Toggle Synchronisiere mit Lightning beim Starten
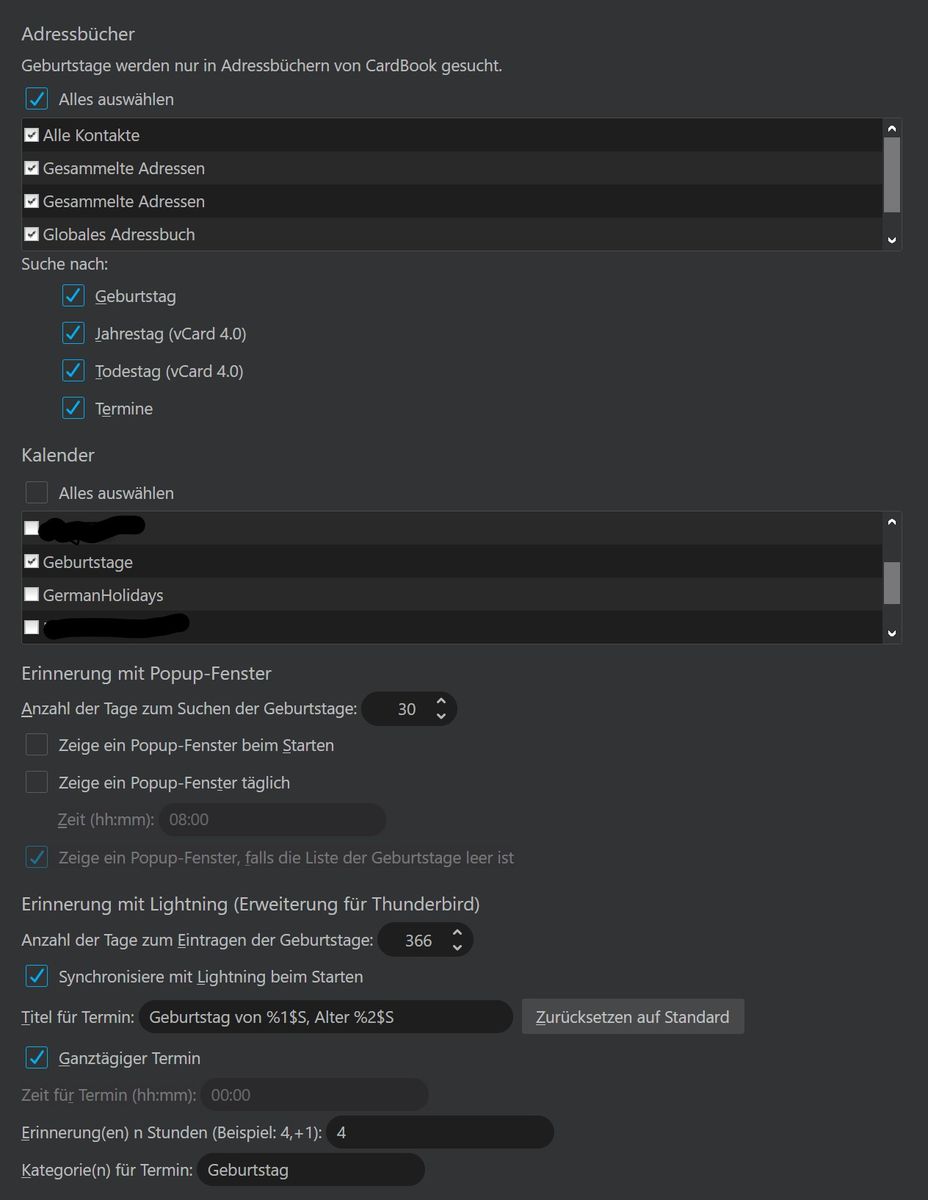Viewport: 928px width, 1200px height. (x=37, y=976)
